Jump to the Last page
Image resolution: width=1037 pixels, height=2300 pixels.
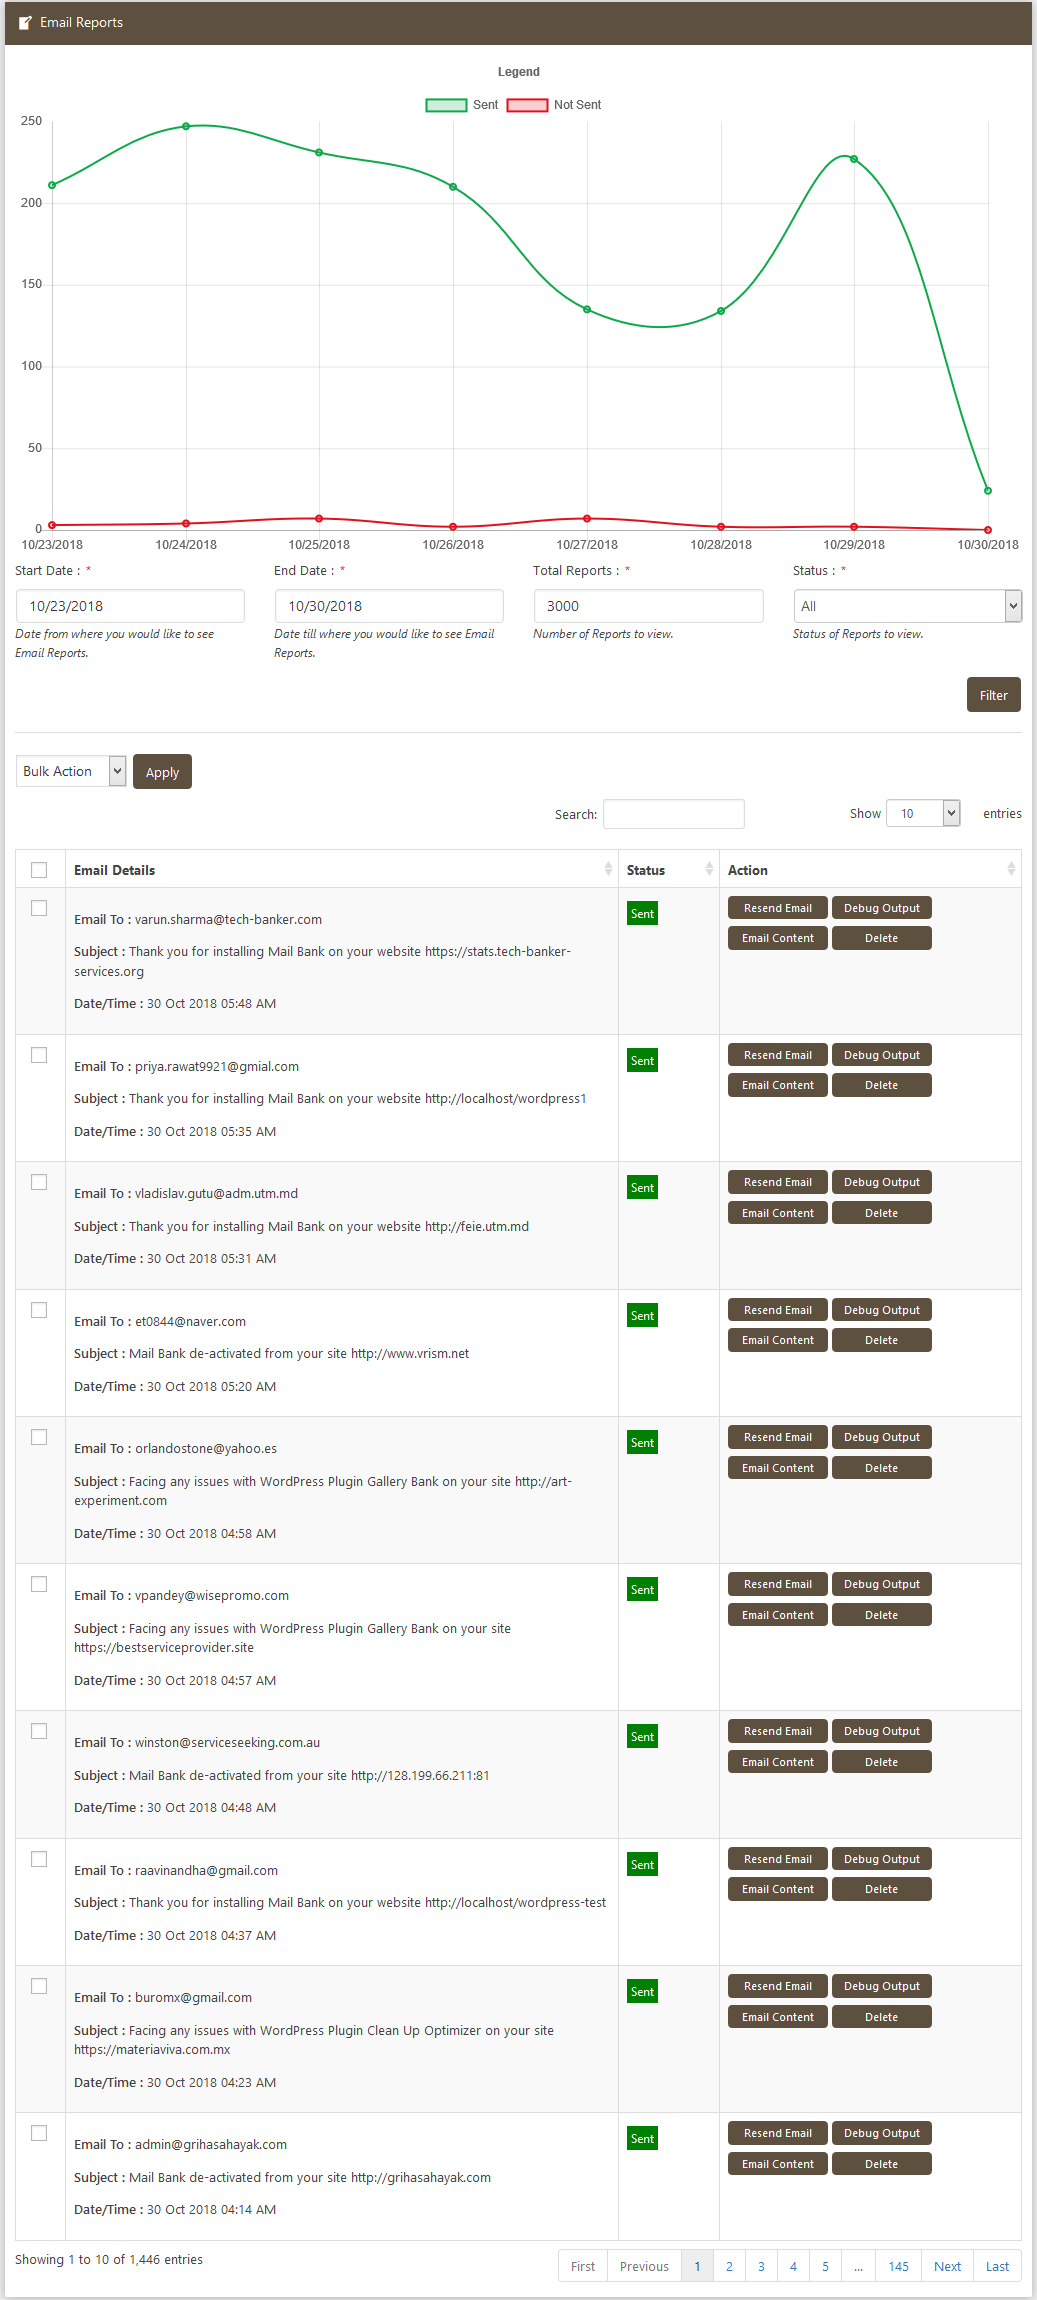click(997, 2266)
